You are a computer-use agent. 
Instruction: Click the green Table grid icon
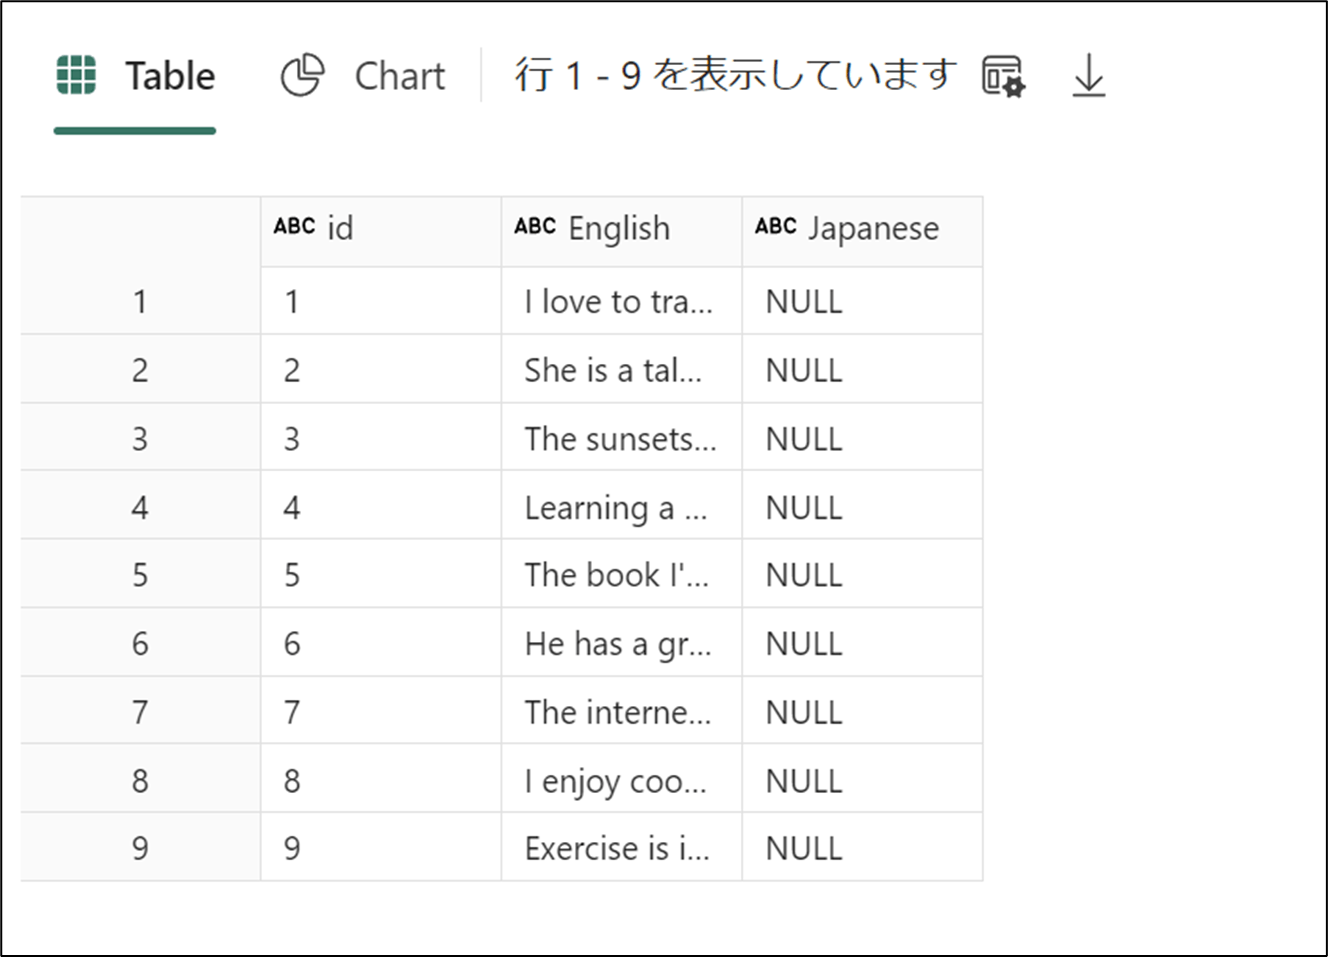76,76
